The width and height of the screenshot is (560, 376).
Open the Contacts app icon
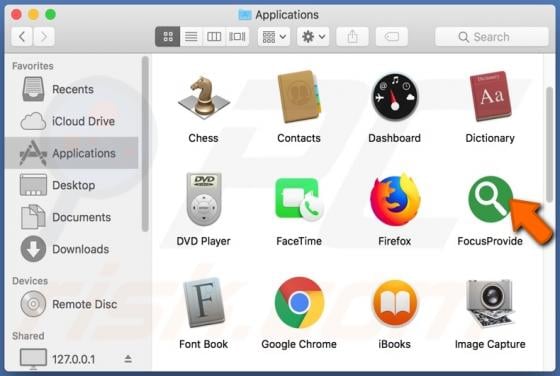299,97
